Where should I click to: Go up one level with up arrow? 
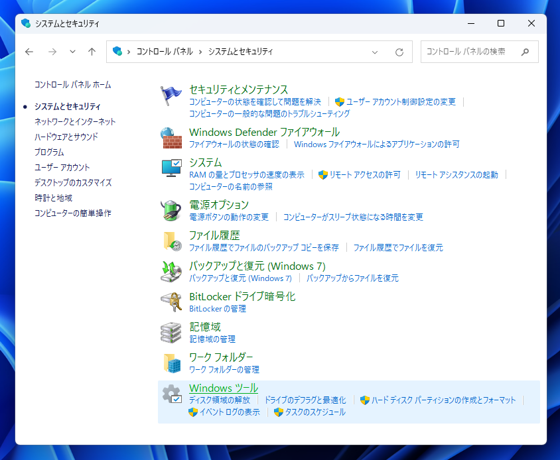point(92,52)
